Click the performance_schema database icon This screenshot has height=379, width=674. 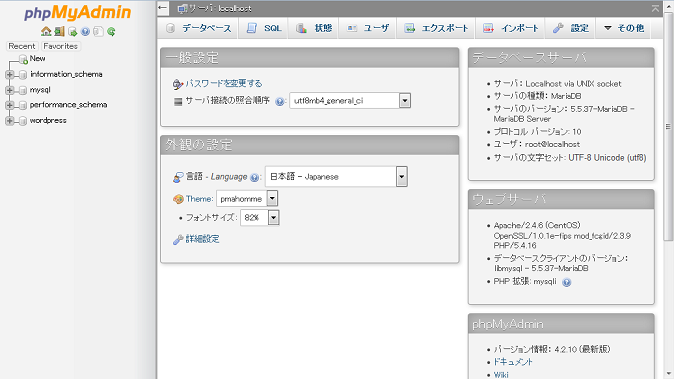coord(23,105)
